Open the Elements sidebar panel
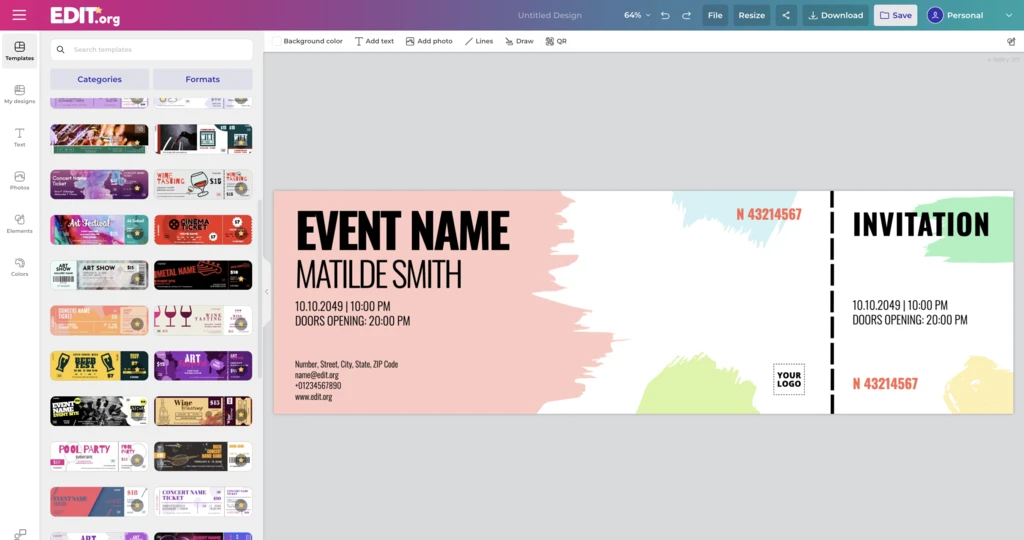The height and width of the screenshot is (540, 1024). pyautogui.click(x=19, y=223)
